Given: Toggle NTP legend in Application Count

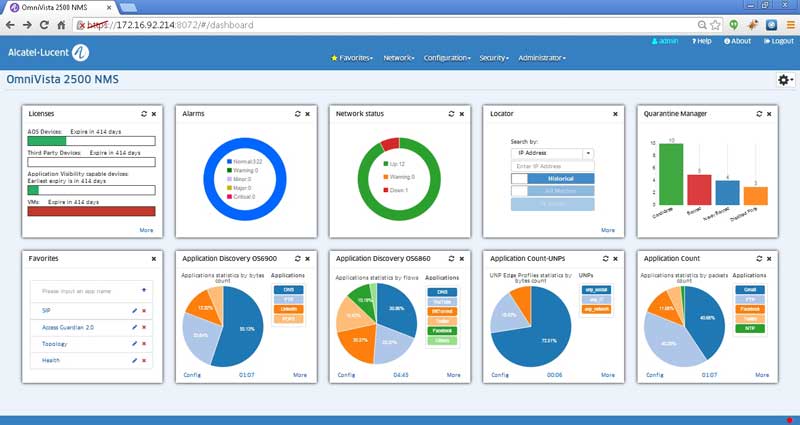Looking at the screenshot, I should click(x=750, y=329).
